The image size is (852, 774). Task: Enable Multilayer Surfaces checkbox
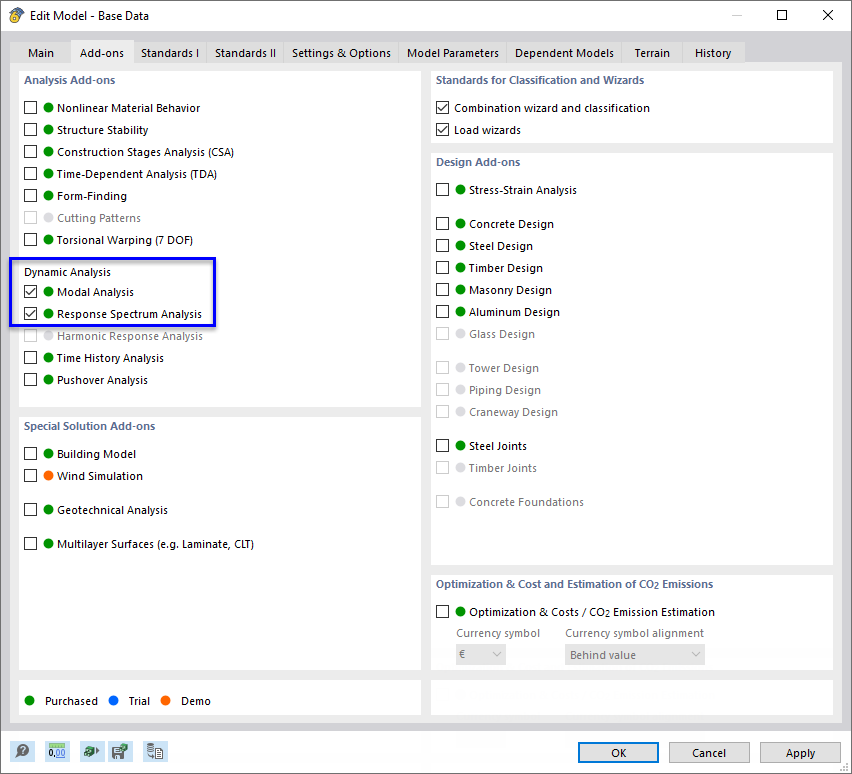pyautogui.click(x=30, y=544)
